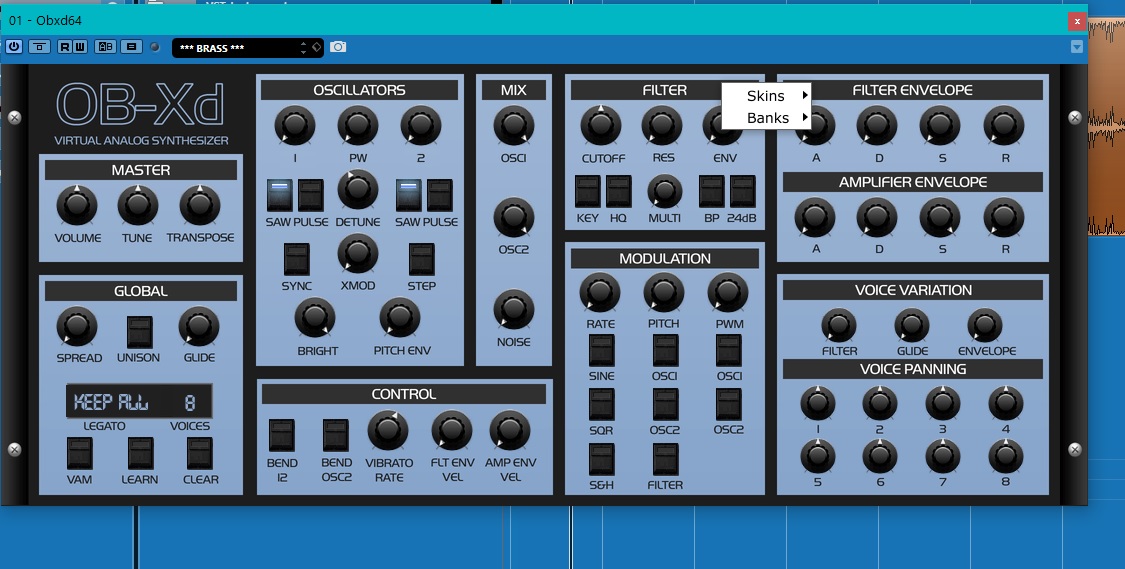Viewport: 1125px width, 569px height.
Task: Click the CLEAR button
Action: pos(199,453)
